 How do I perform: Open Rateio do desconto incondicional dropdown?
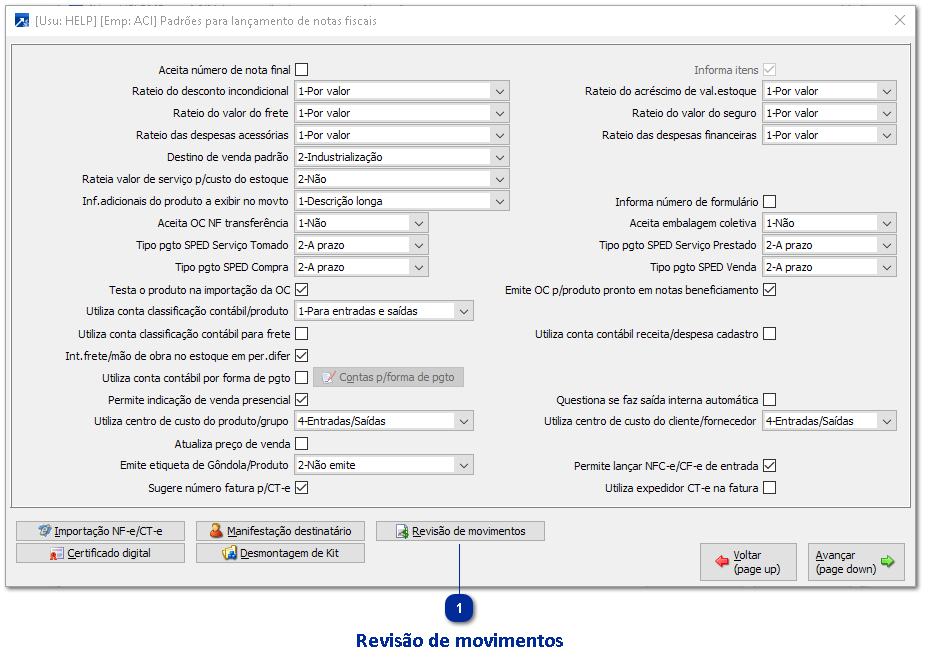tap(402, 91)
